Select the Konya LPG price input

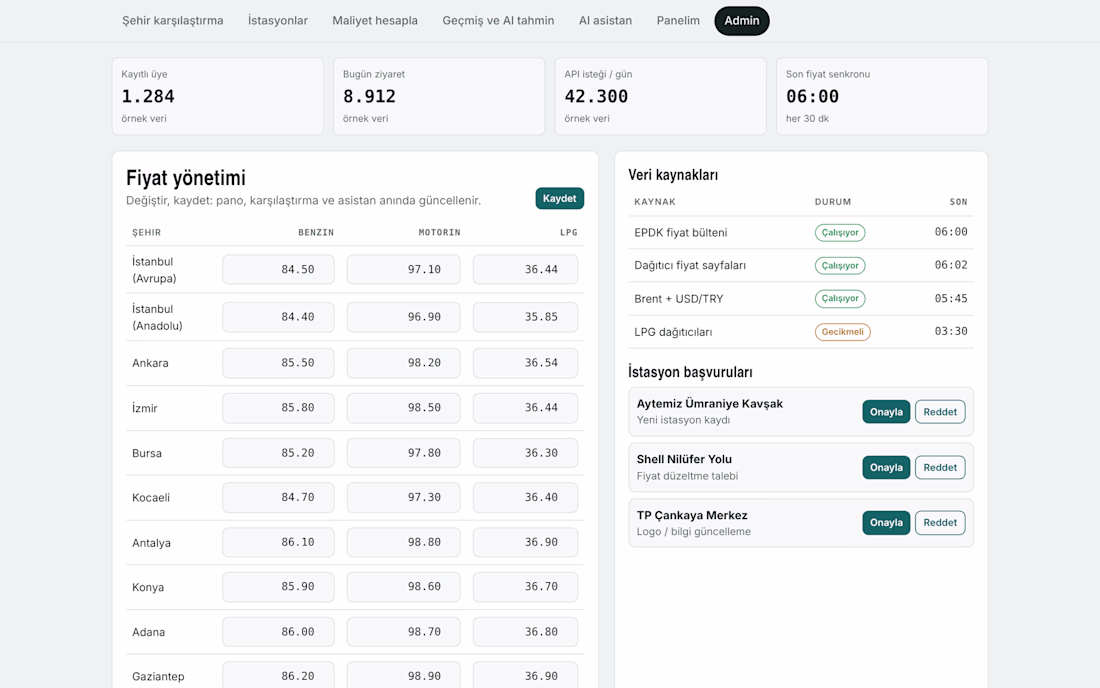pos(525,586)
